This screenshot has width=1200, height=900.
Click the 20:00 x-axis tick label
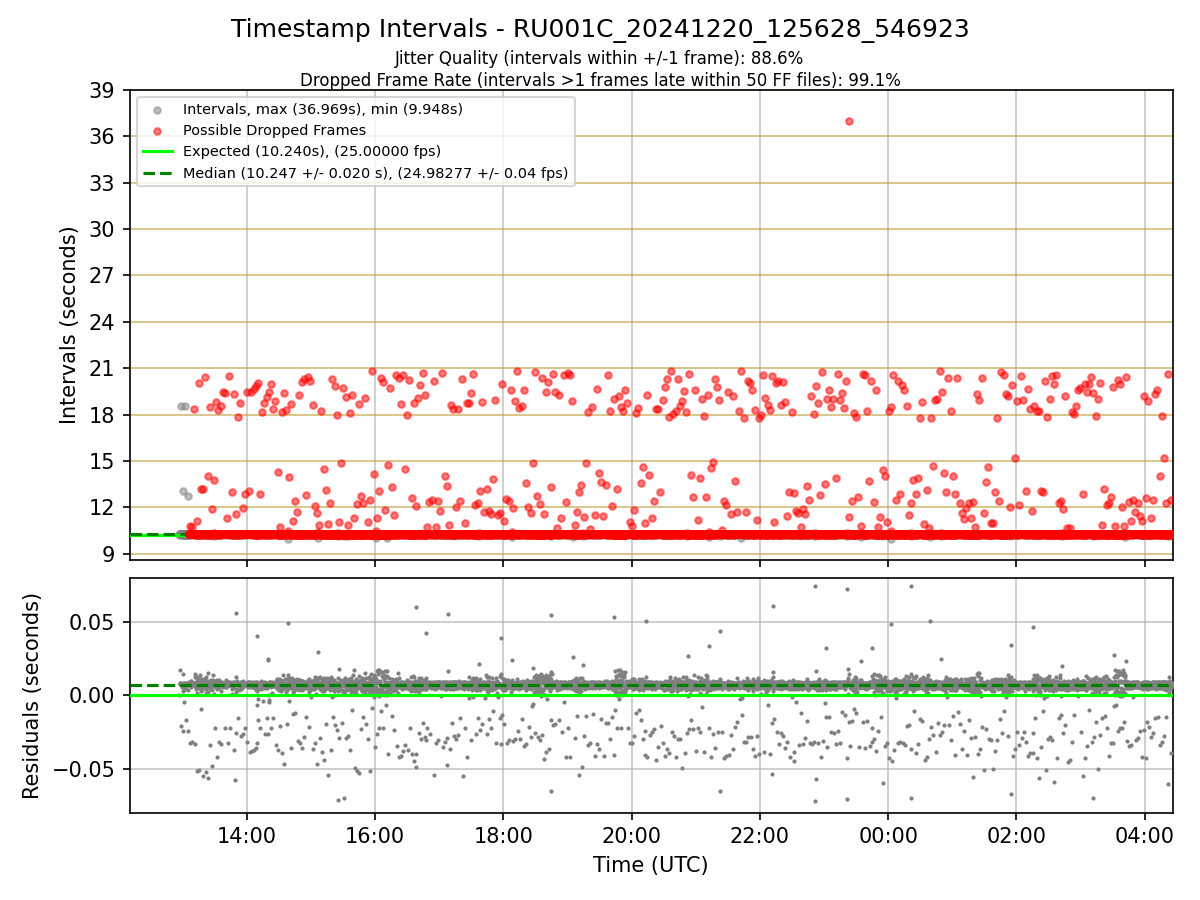tap(631, 836)
